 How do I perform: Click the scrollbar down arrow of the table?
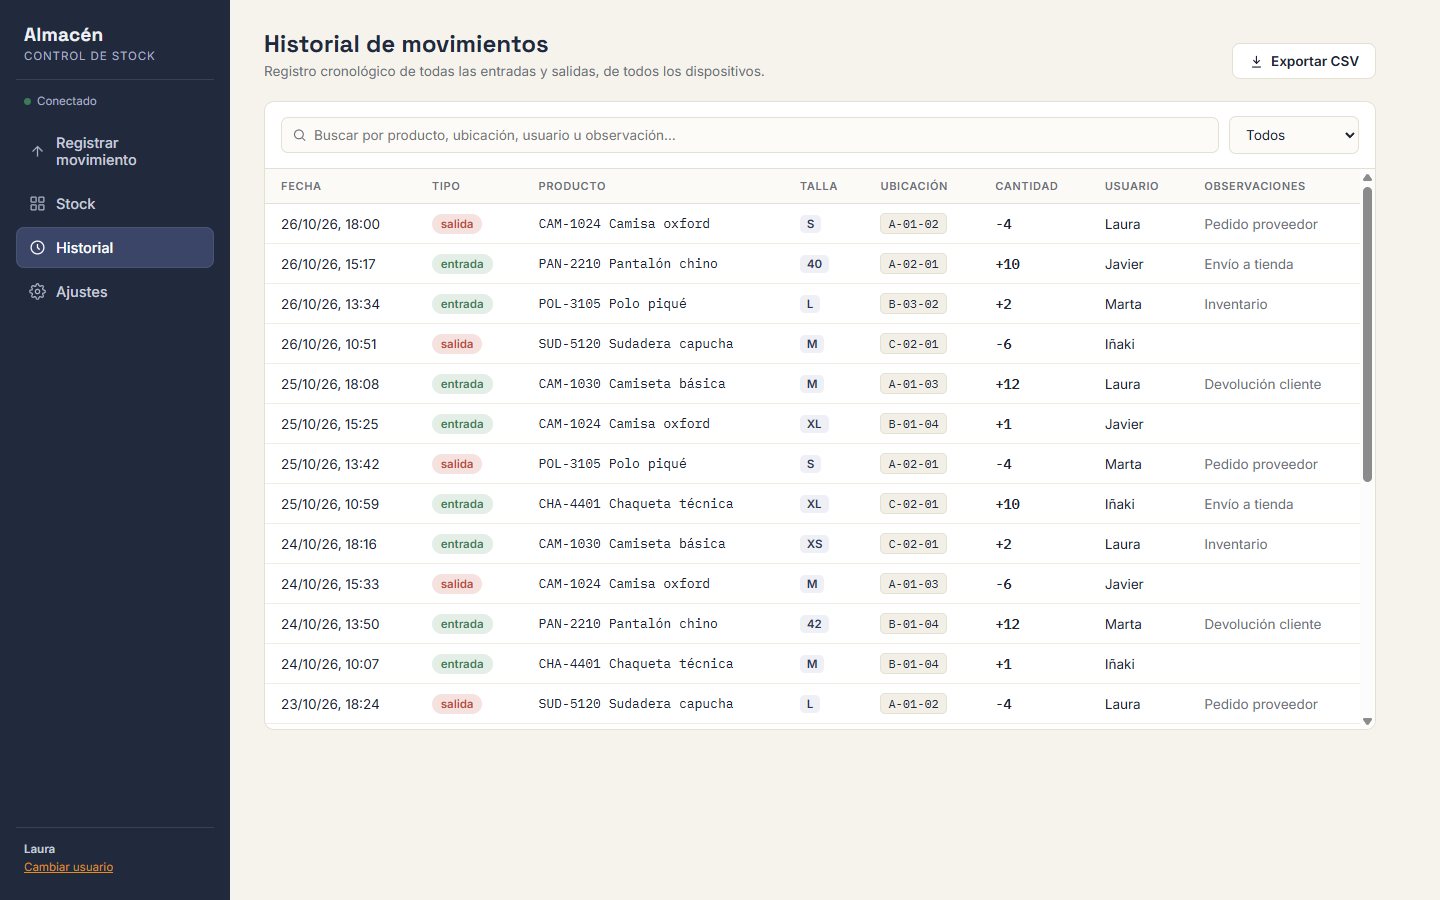(1367, 721)
